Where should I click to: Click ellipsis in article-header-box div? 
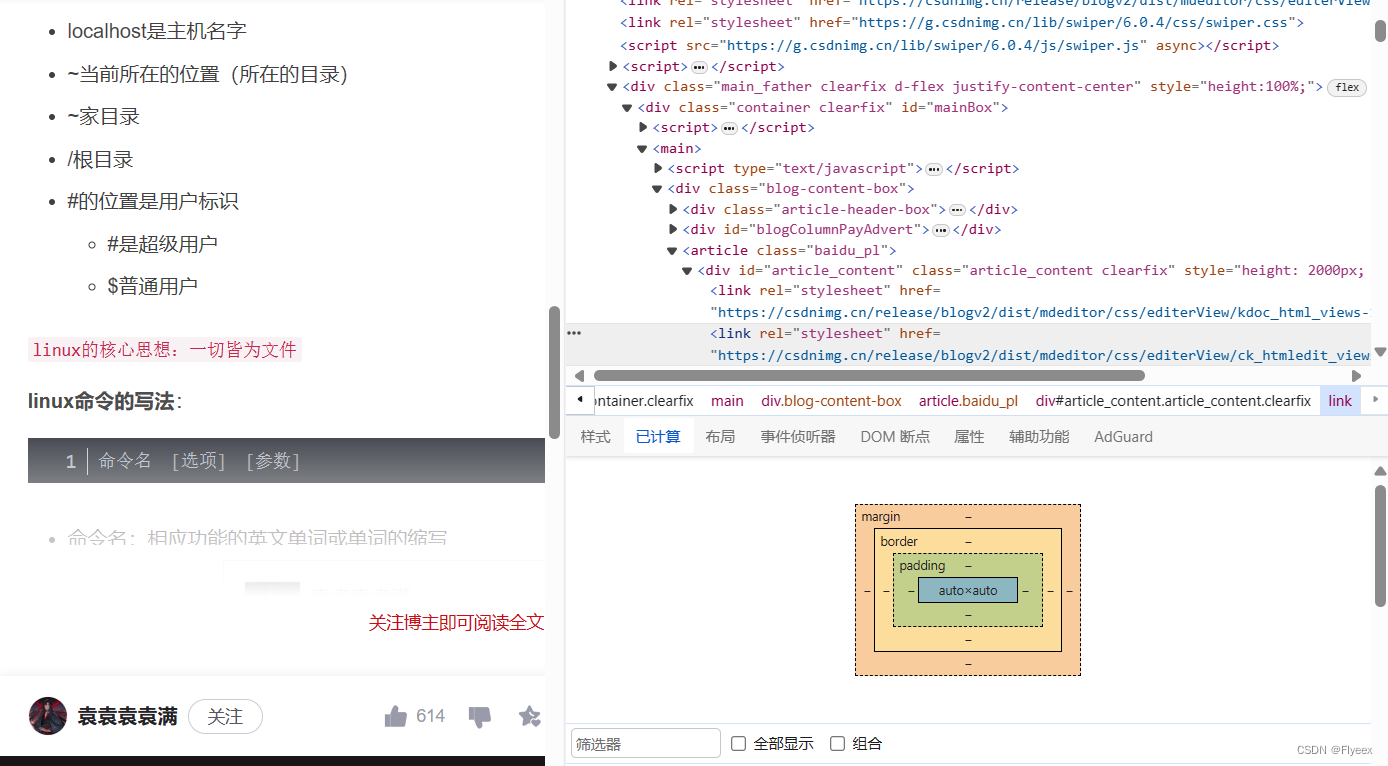(957, 210)
